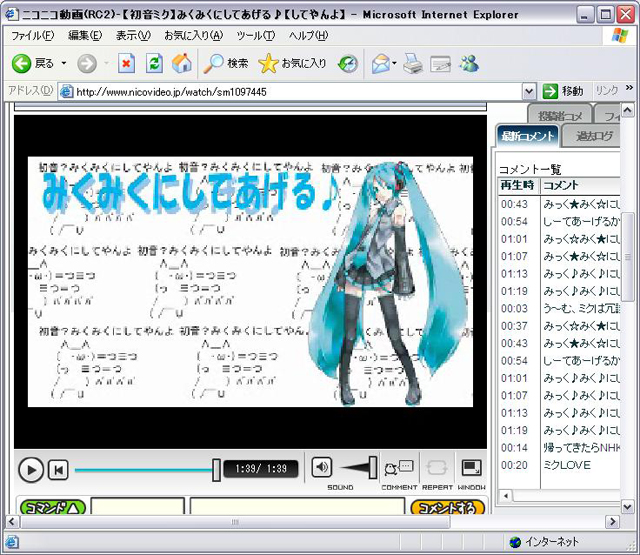Rewind video to the beginning
The height and width of the screenshot is (555, 640).
click(58, 469)
